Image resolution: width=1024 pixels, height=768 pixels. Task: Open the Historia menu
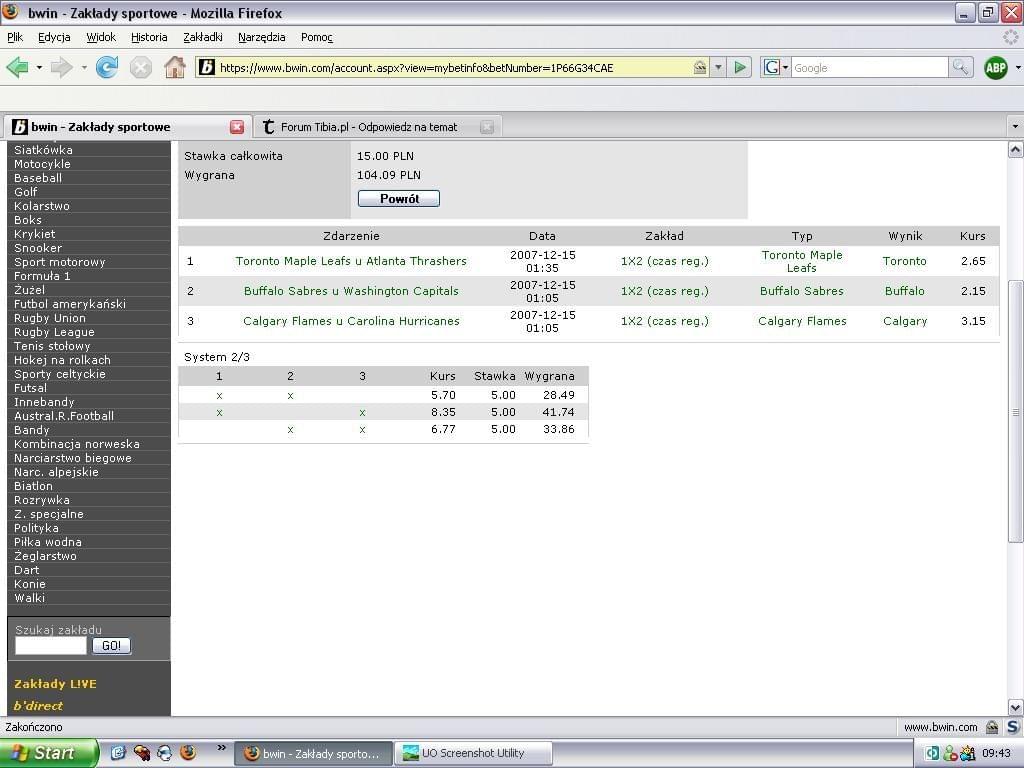tap(149, 37)
